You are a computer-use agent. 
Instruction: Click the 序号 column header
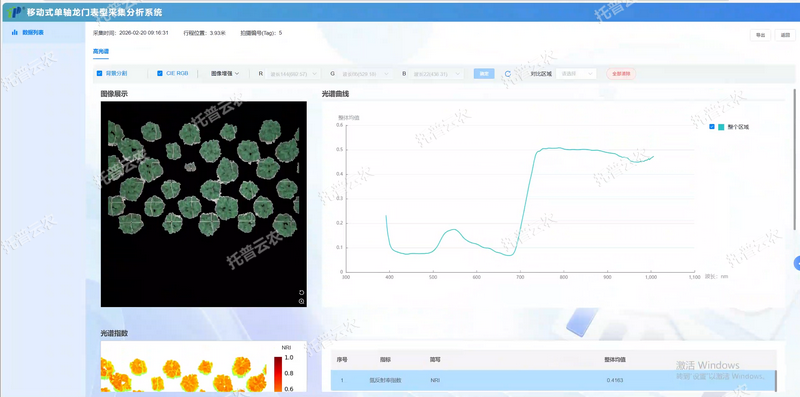click(x=342, y=360)
